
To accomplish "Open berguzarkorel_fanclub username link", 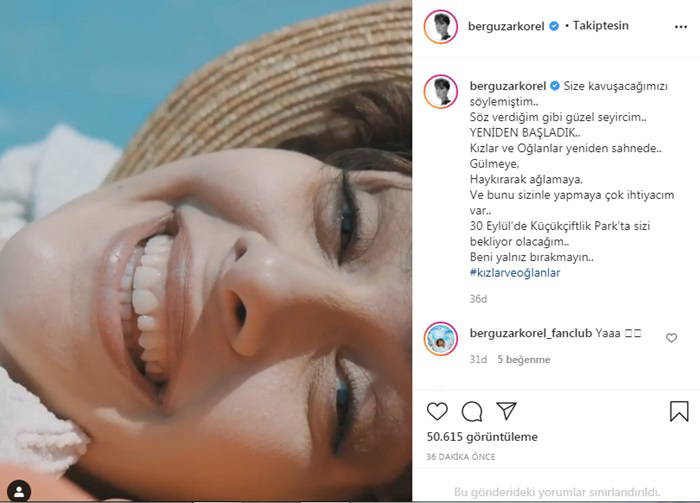I will coord(529,332).
